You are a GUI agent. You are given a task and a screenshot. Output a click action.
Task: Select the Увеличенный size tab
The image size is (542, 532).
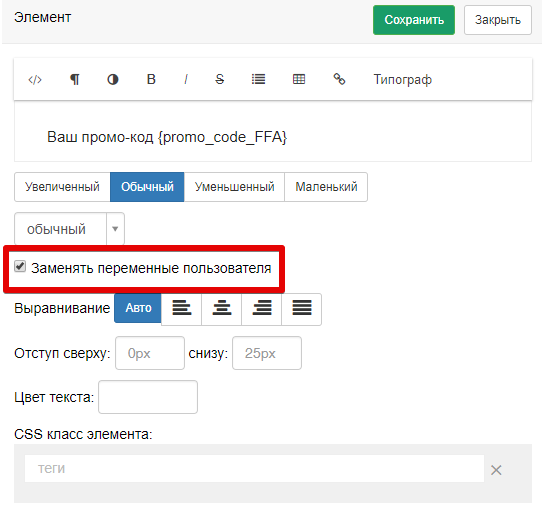click(x=62, y=187)
